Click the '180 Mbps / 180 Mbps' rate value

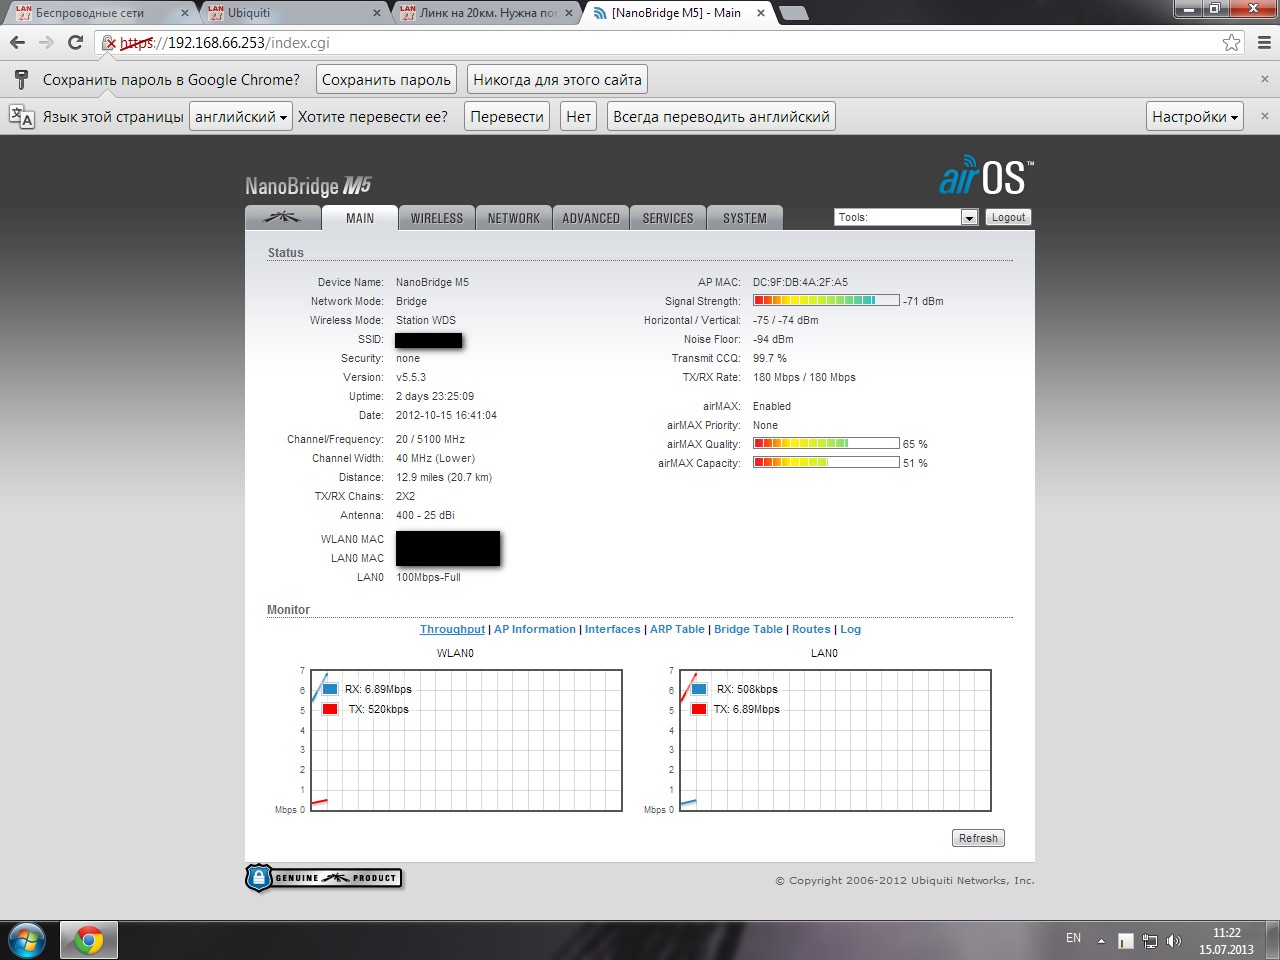click(x=804, y=377)
